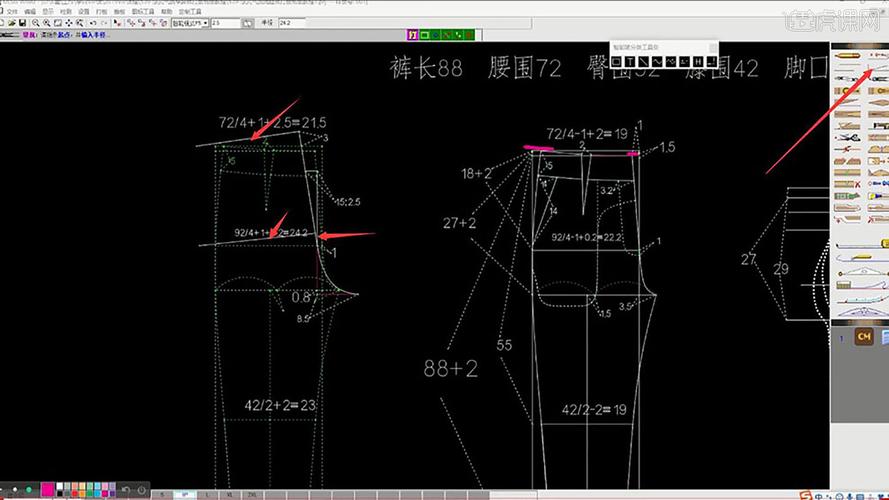Click the fit-to-window rectangle icon

pos(58,23)
